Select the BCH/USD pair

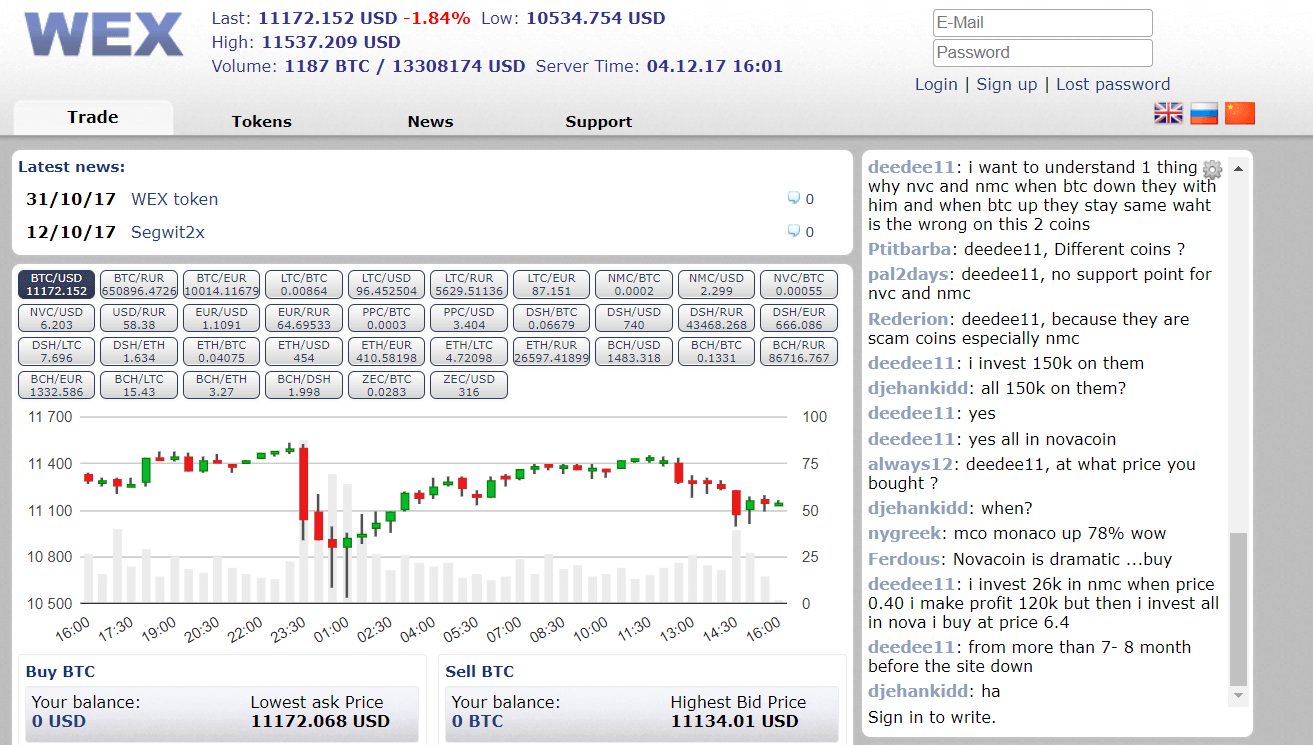(x=634, y=351)
